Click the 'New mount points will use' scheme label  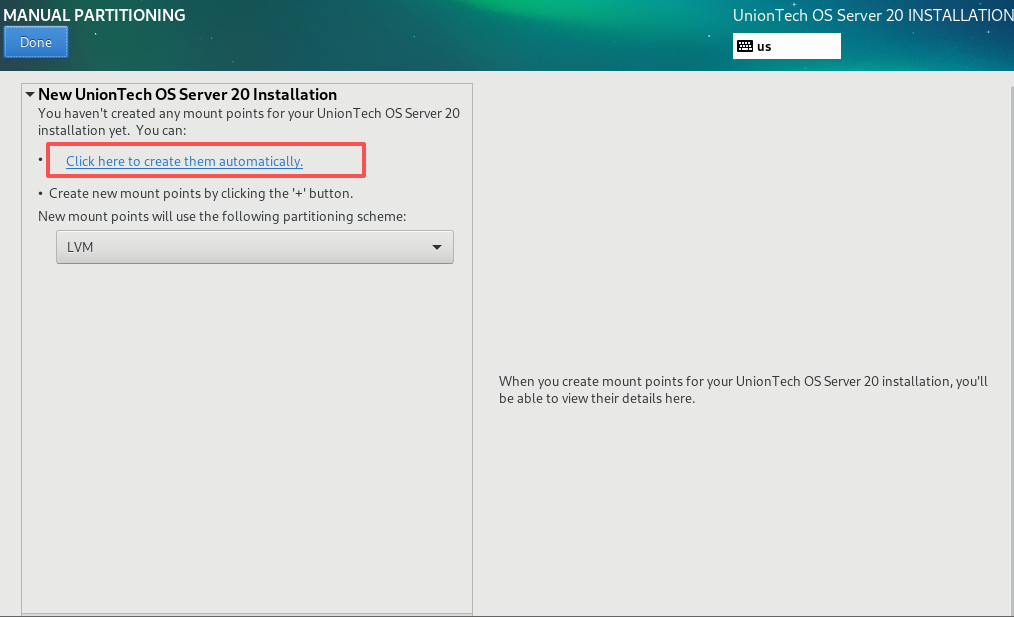pos(222,216)
